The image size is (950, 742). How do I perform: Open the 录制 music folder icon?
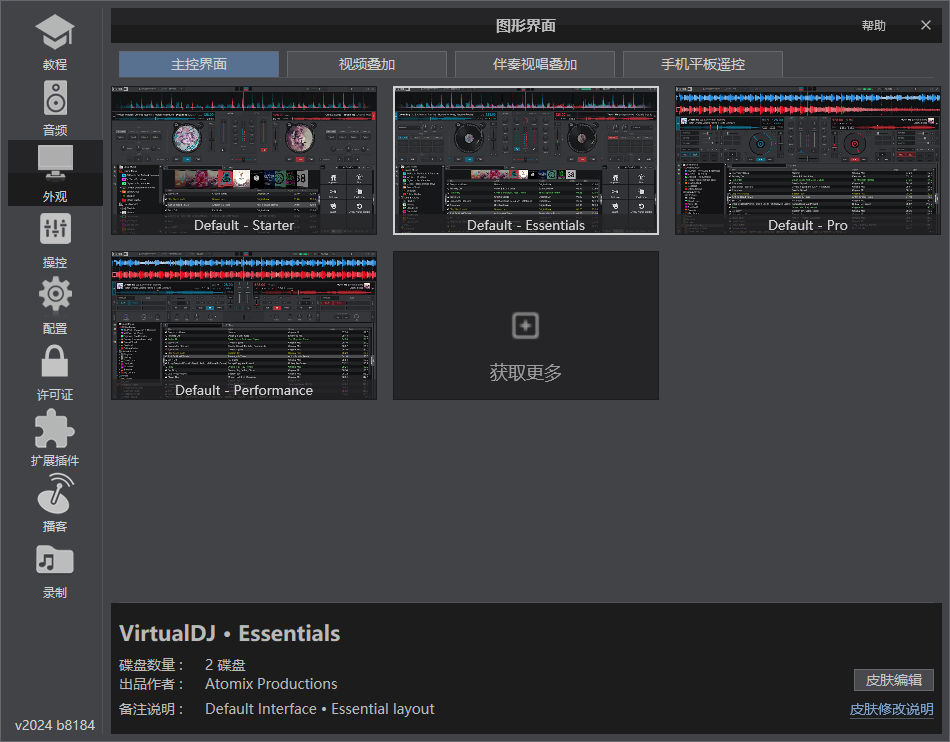[x=55, y=560]
